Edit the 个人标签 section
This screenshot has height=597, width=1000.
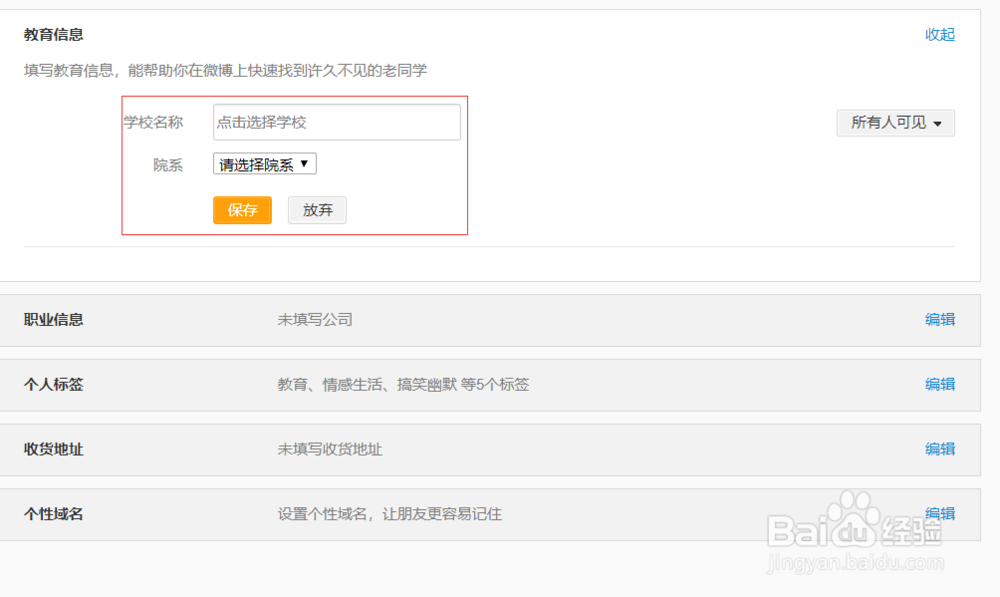coord(939,385)
